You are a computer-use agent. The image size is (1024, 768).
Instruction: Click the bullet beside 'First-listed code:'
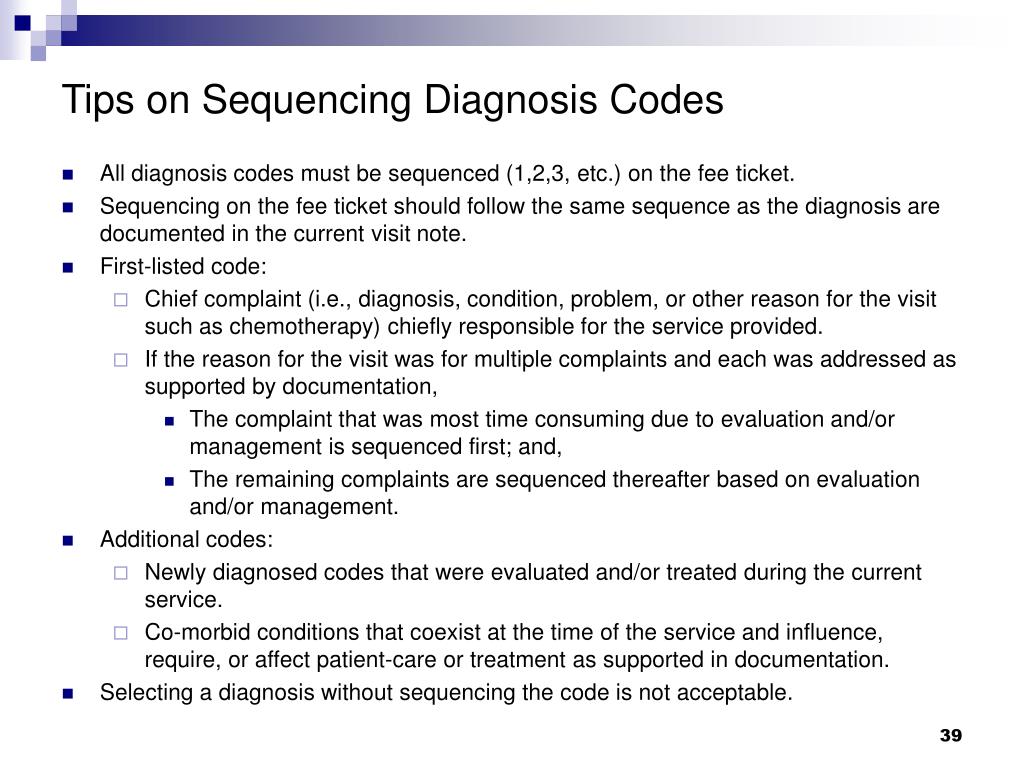[x=68, y=268]
